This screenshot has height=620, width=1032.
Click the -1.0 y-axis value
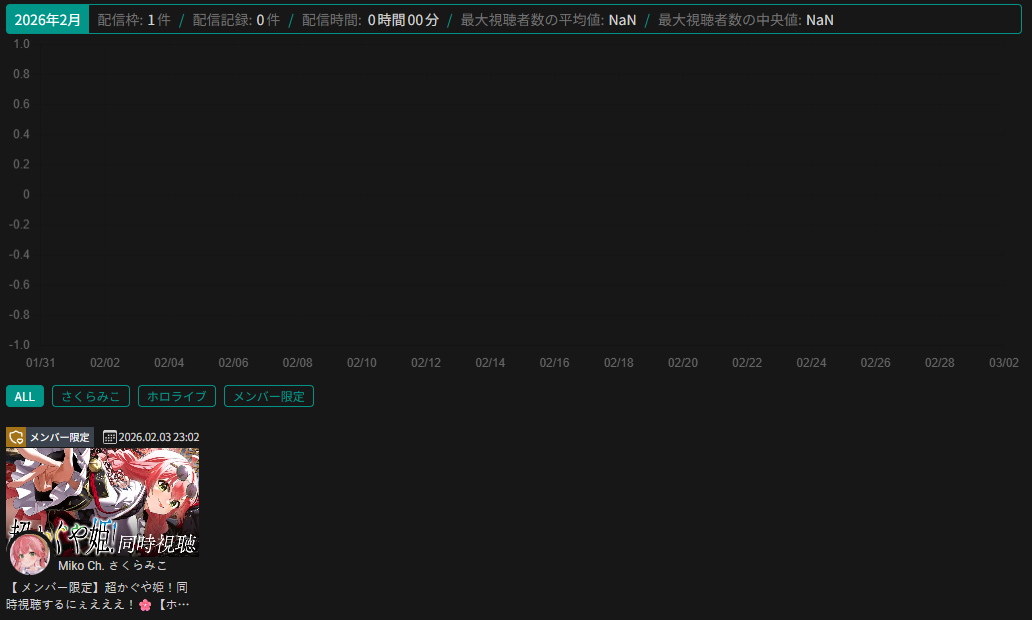[20, 345]
